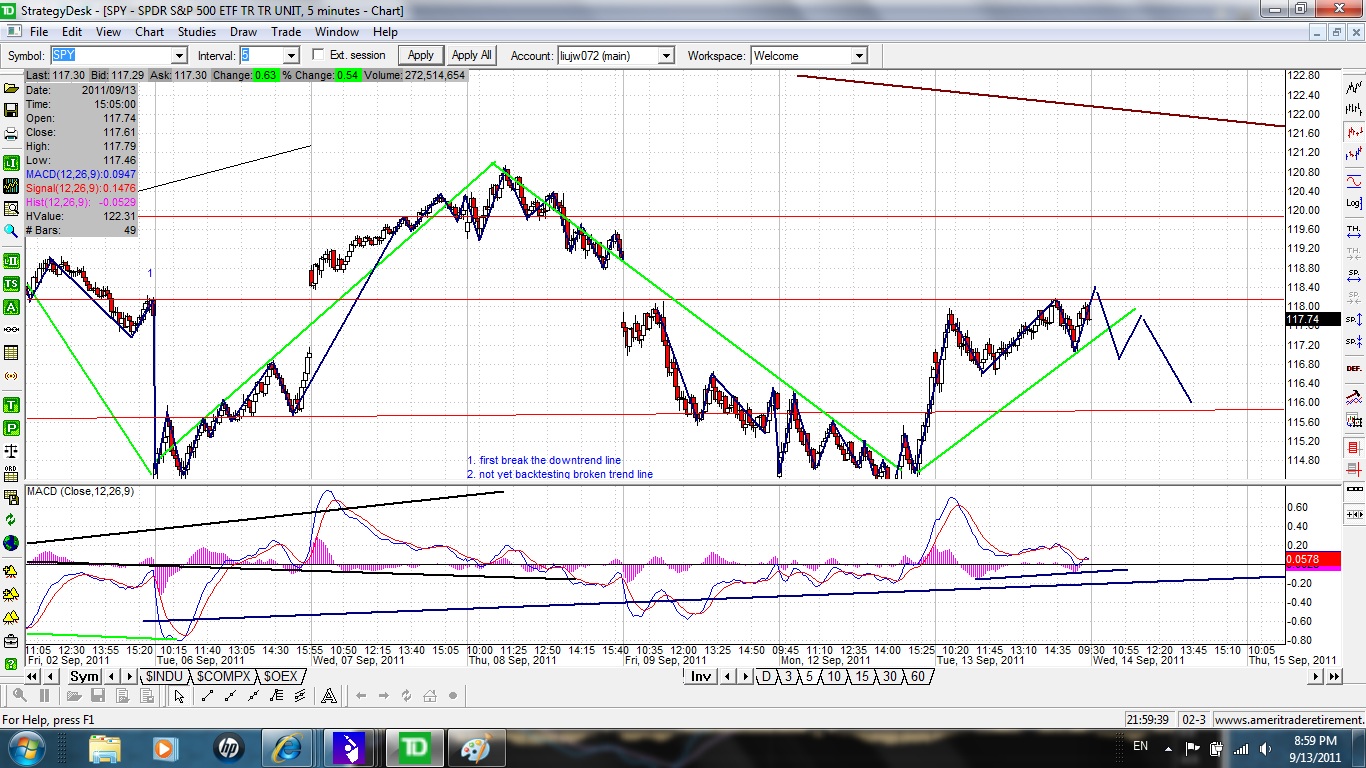The width and height of the screenshot is (1366, 768).
Task: Toggle Log scale icon in right toolbar
Action: coord(1354,203)
